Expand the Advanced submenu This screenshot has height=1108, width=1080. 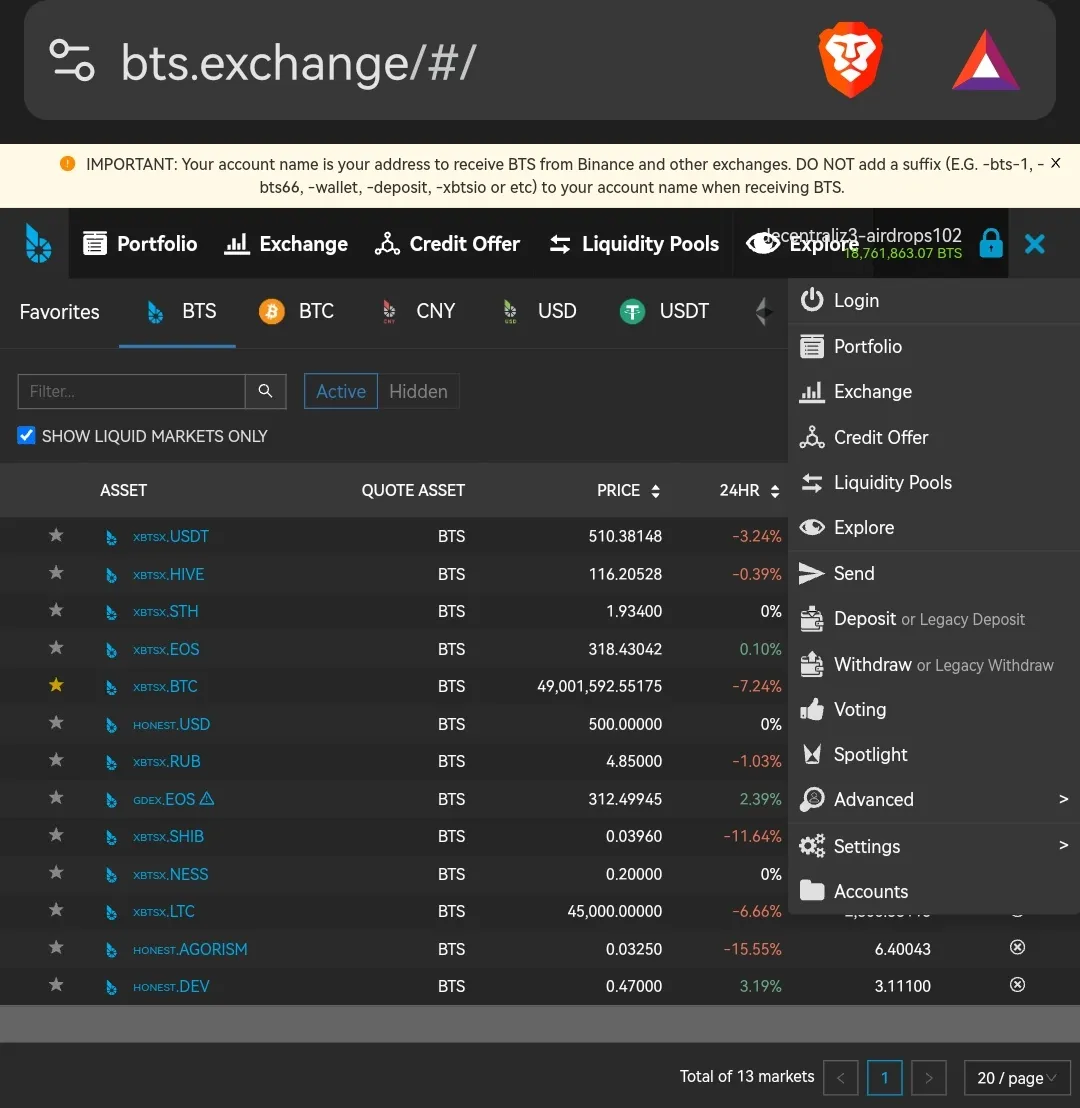(x=934, y=799)
